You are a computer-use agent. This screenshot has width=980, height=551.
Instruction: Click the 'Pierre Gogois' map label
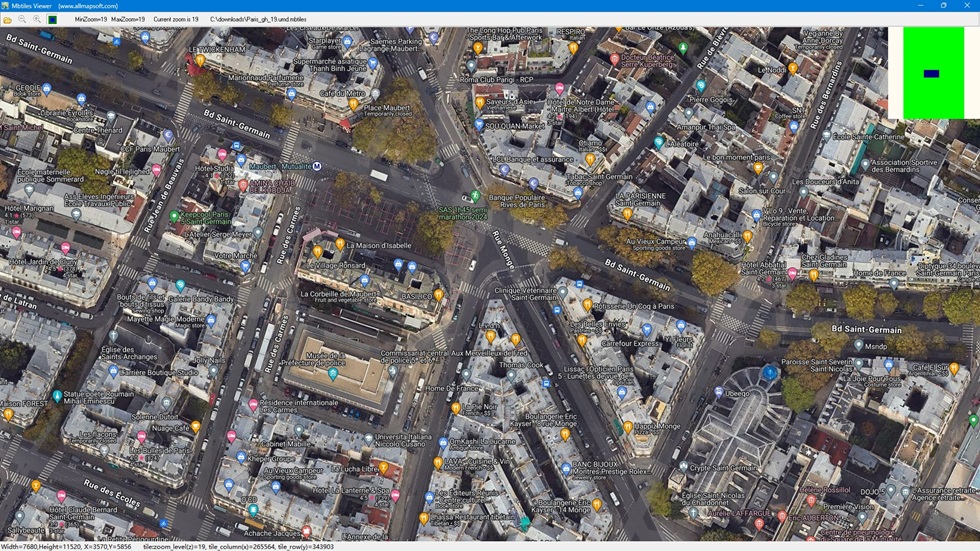click(x=711, y=99)
